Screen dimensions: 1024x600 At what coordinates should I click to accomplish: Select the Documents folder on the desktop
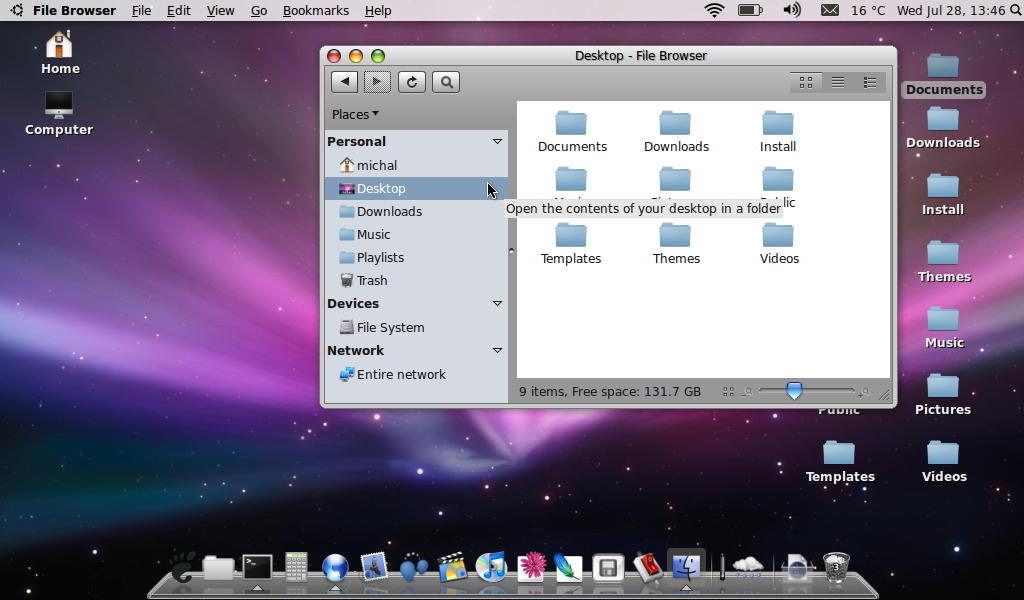pyautogui.click(x=944, y=75)
